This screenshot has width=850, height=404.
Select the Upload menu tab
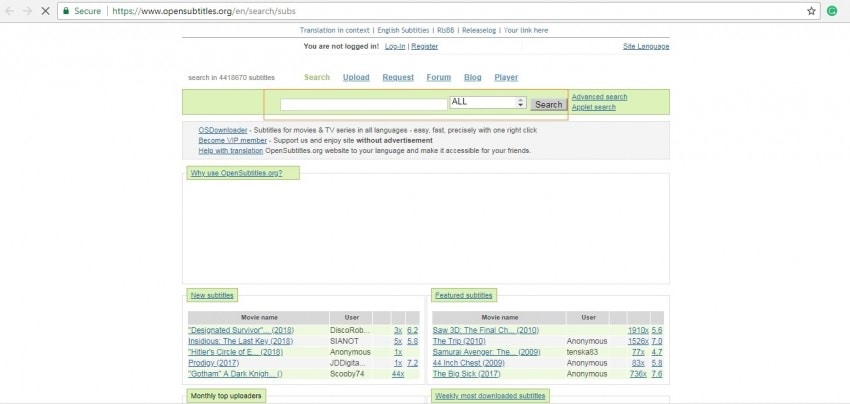(x=356, y=78)
